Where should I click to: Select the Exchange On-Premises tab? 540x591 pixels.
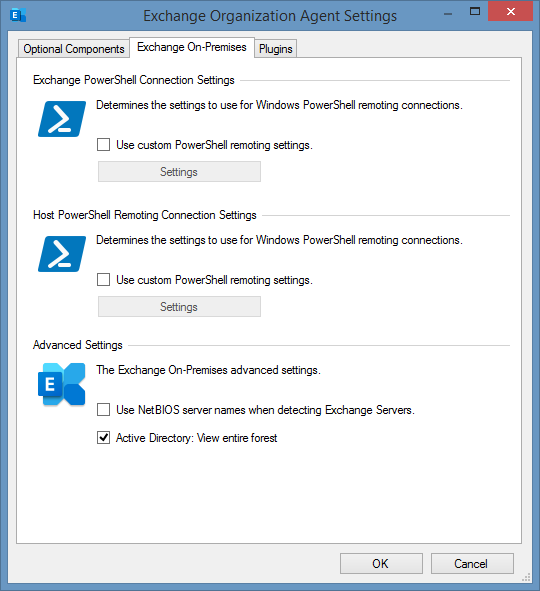(x=192, y=47)
